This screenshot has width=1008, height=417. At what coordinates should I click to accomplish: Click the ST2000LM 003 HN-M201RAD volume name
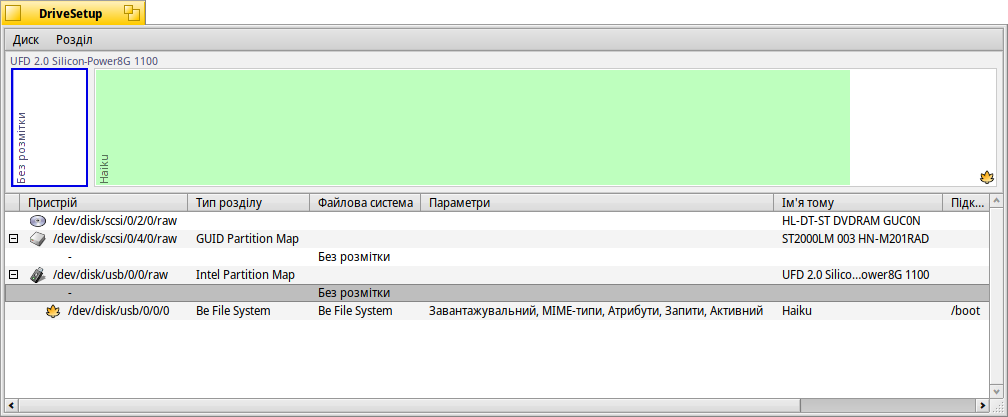click(855, 239)
